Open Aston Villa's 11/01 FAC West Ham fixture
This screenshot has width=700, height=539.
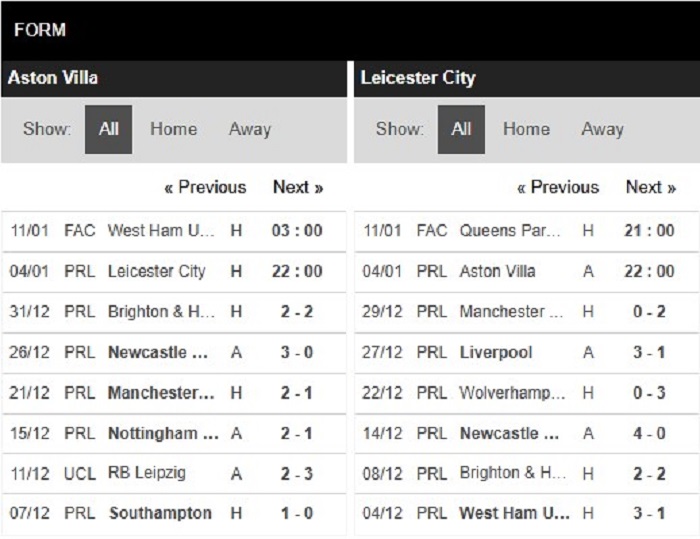pos(174,231)
